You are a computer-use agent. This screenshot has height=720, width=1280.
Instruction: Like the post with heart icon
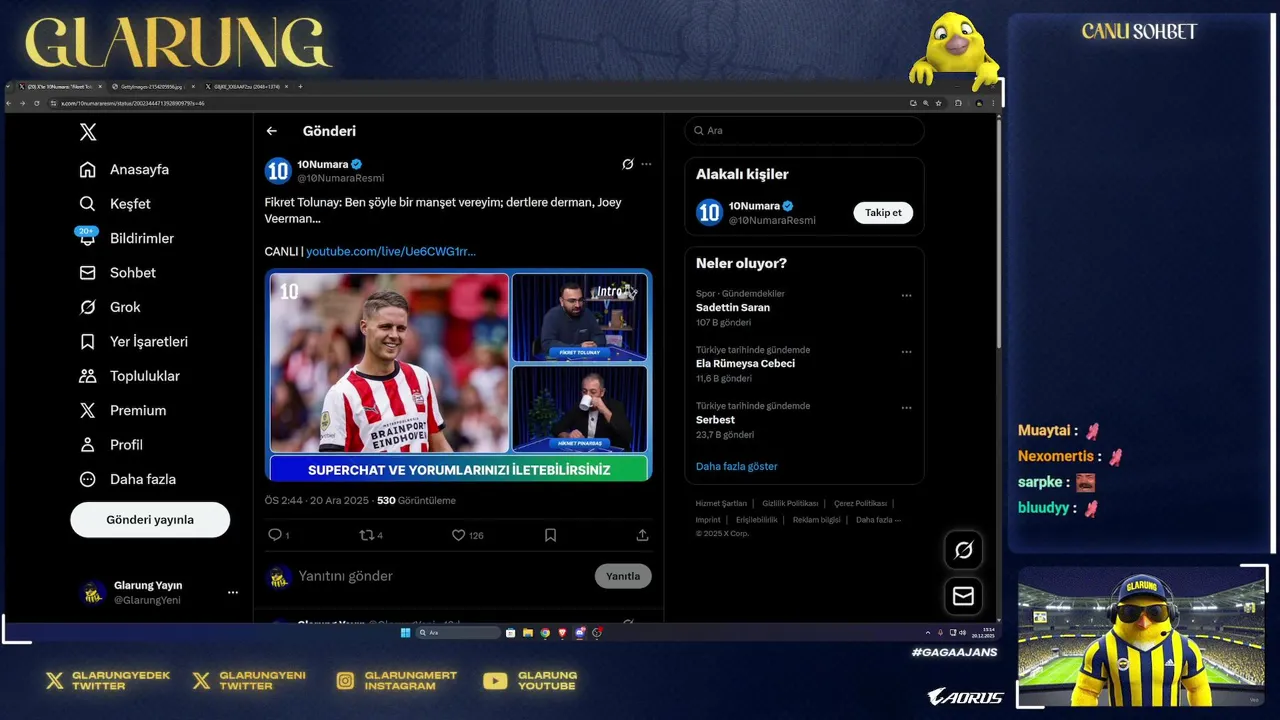click(458, 535)
